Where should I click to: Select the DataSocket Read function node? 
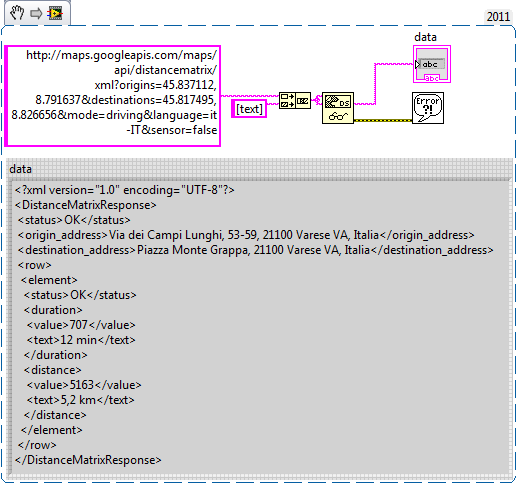click(338, 108)
